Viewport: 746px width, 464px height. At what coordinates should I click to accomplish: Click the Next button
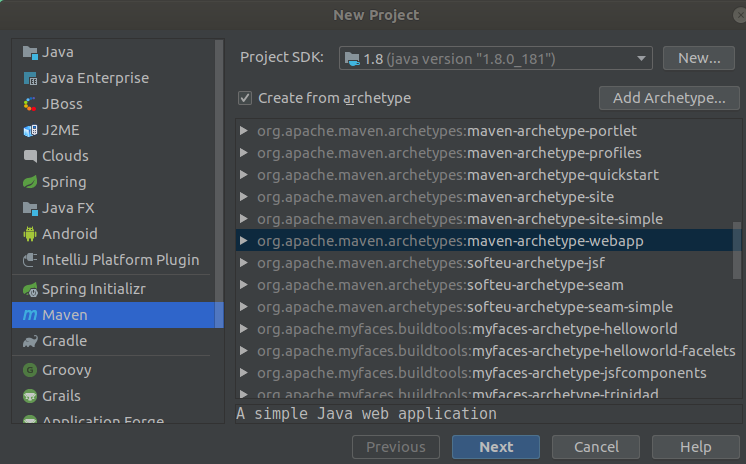coord(496,447)
